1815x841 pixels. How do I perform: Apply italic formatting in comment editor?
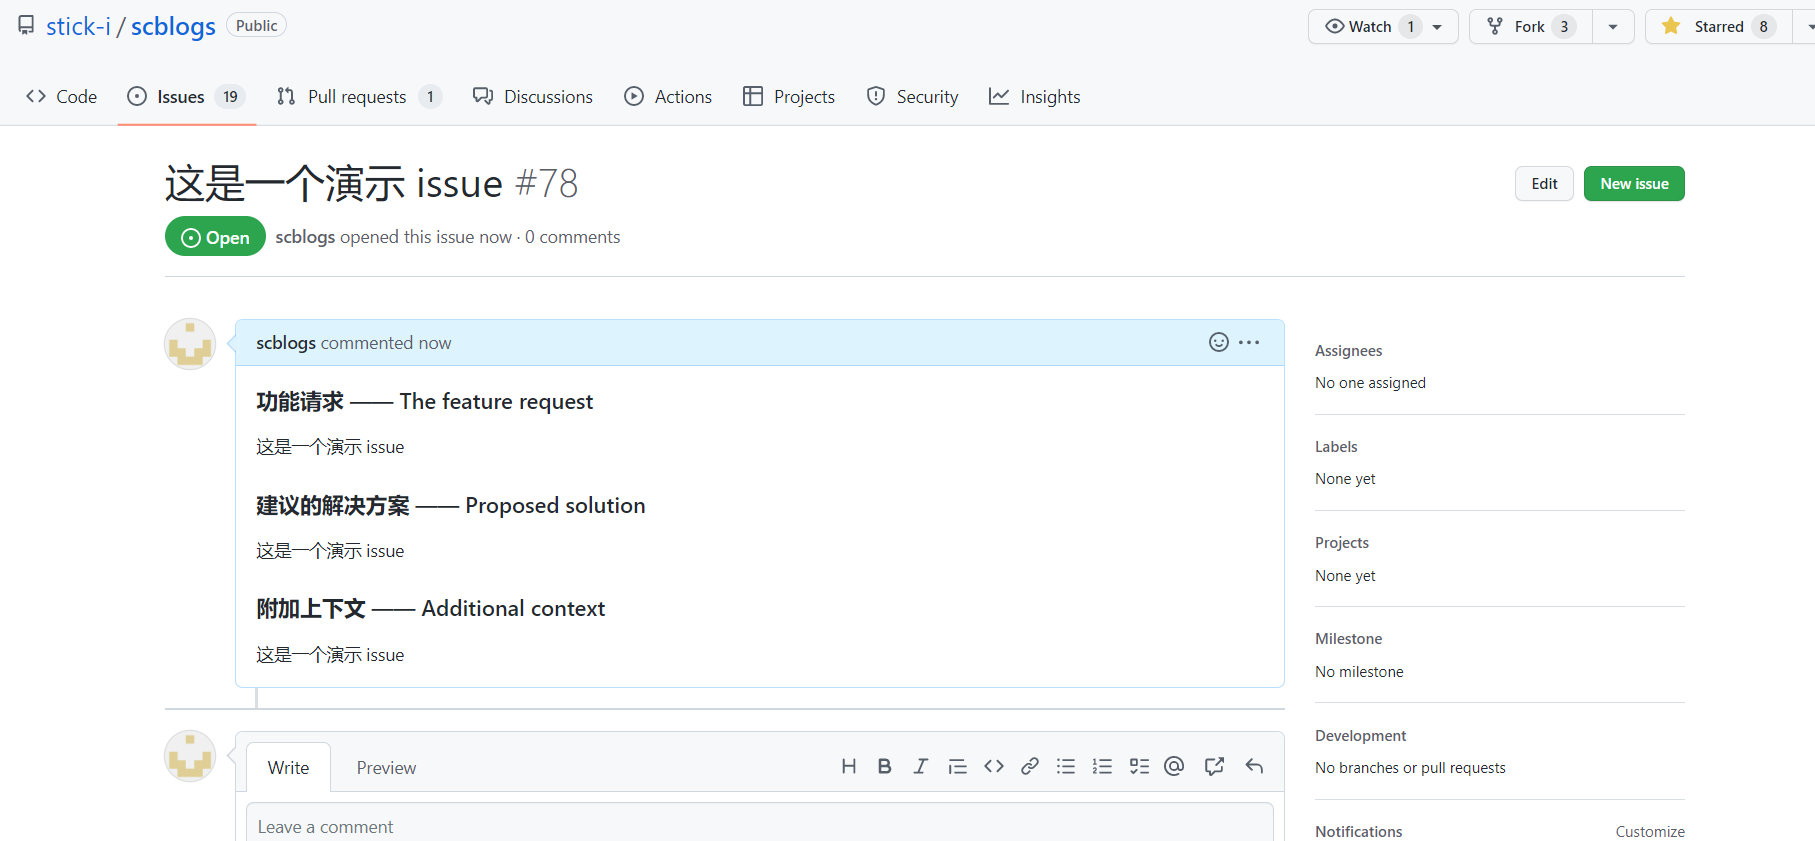point(920,766)
